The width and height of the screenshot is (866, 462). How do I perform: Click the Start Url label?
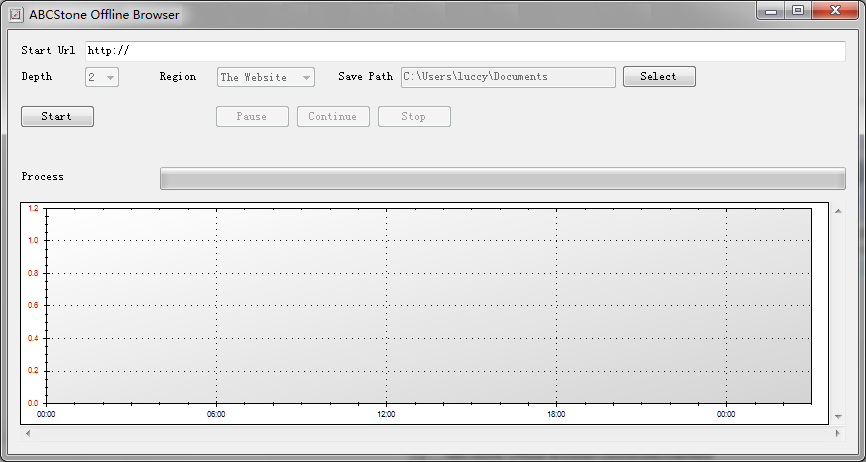point(48,50)
